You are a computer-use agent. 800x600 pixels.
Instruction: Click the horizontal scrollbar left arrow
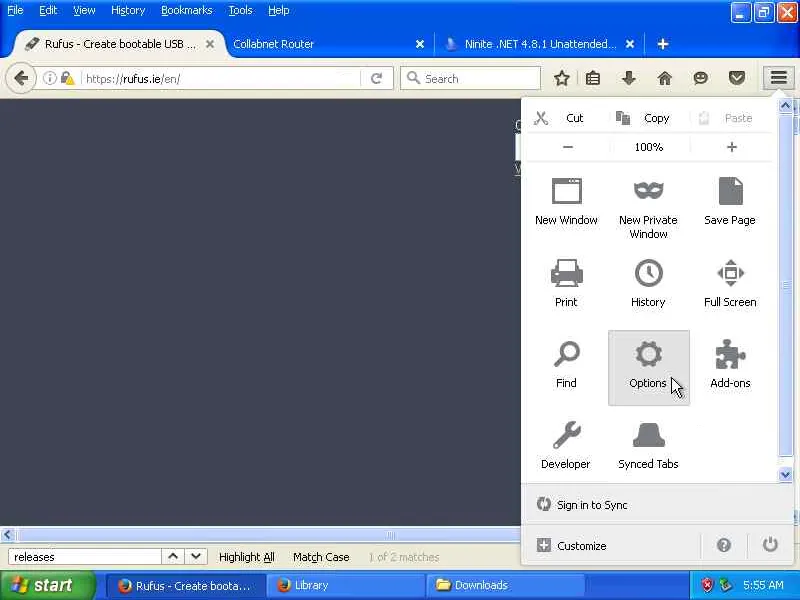(x=7, y=535)
